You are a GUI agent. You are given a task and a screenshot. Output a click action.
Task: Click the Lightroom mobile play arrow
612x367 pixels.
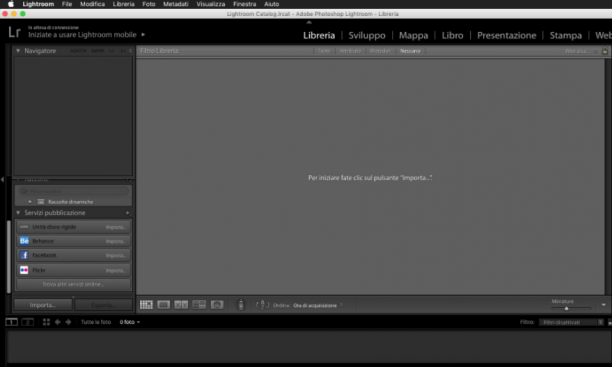(x=143, y=34)
